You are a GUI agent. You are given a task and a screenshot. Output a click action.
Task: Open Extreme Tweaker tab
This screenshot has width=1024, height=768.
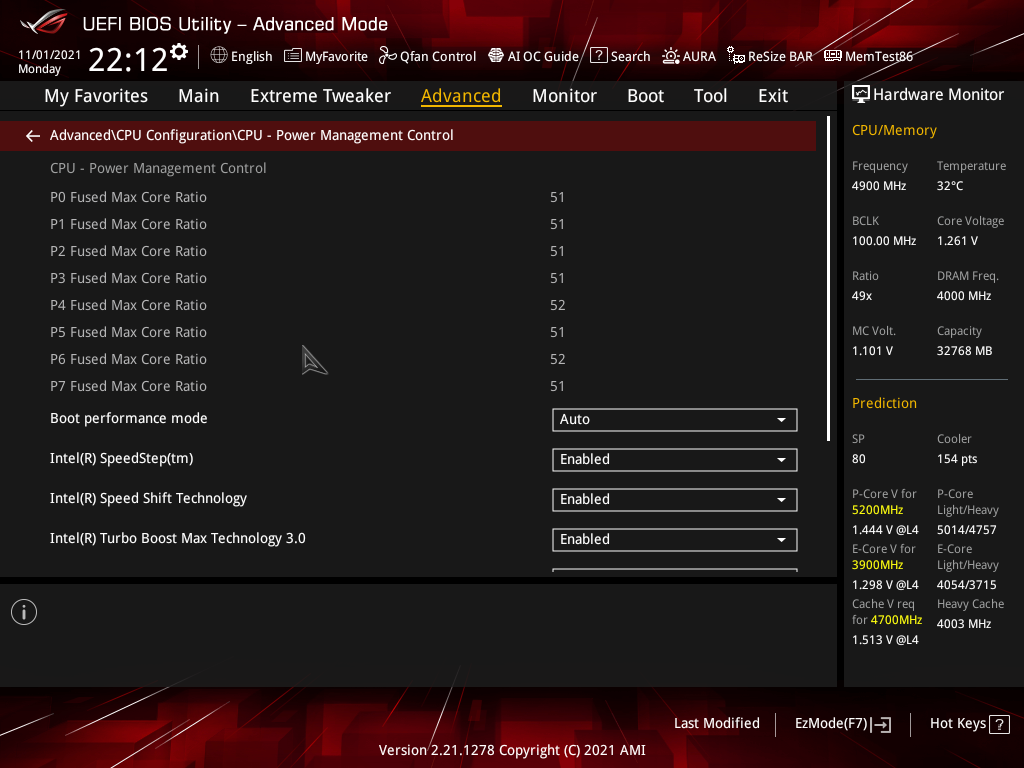click(x=320, y=96)
